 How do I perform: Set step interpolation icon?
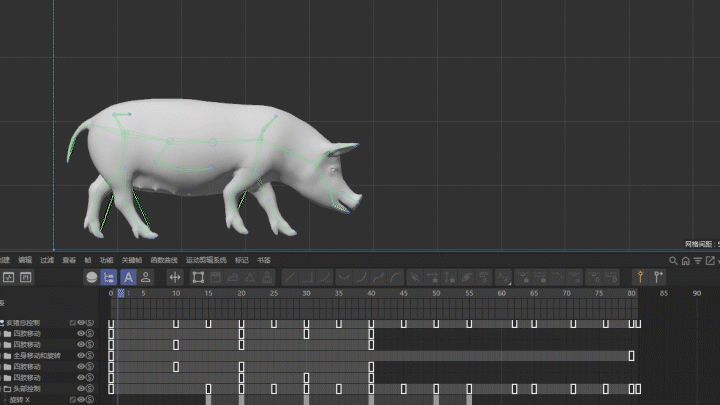[307, 277]
